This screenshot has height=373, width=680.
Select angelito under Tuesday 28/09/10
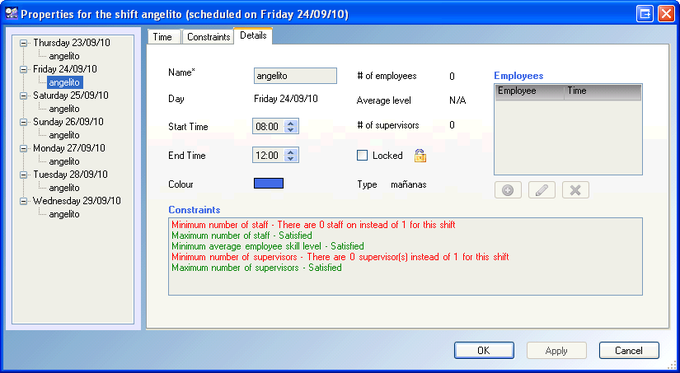(x=64, y=188)
